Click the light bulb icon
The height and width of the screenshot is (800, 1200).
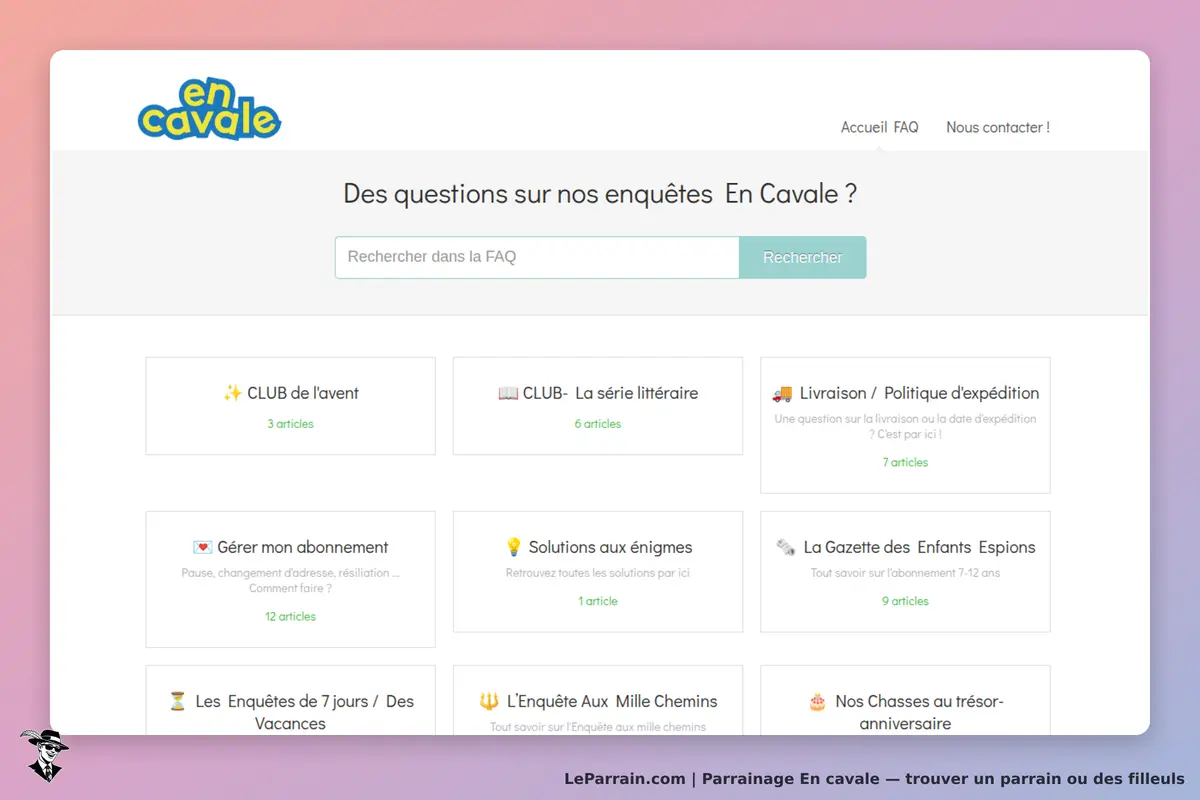(514, 547)
